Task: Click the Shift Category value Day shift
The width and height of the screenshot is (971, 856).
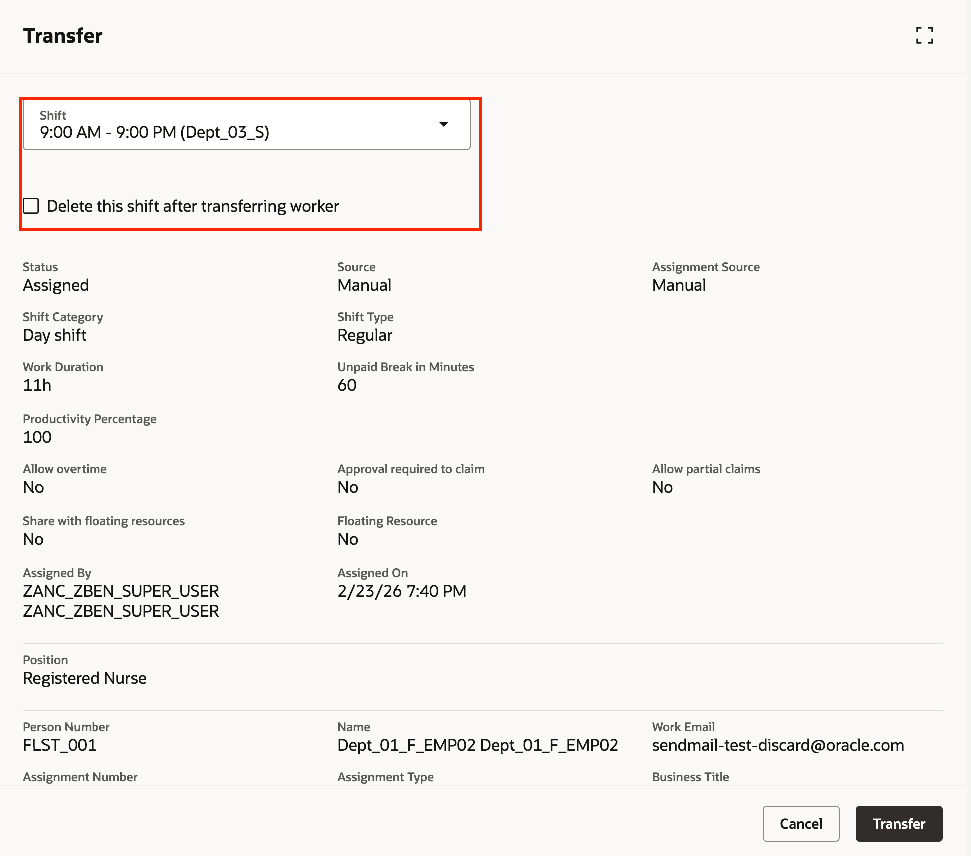Action: [54, 335]
